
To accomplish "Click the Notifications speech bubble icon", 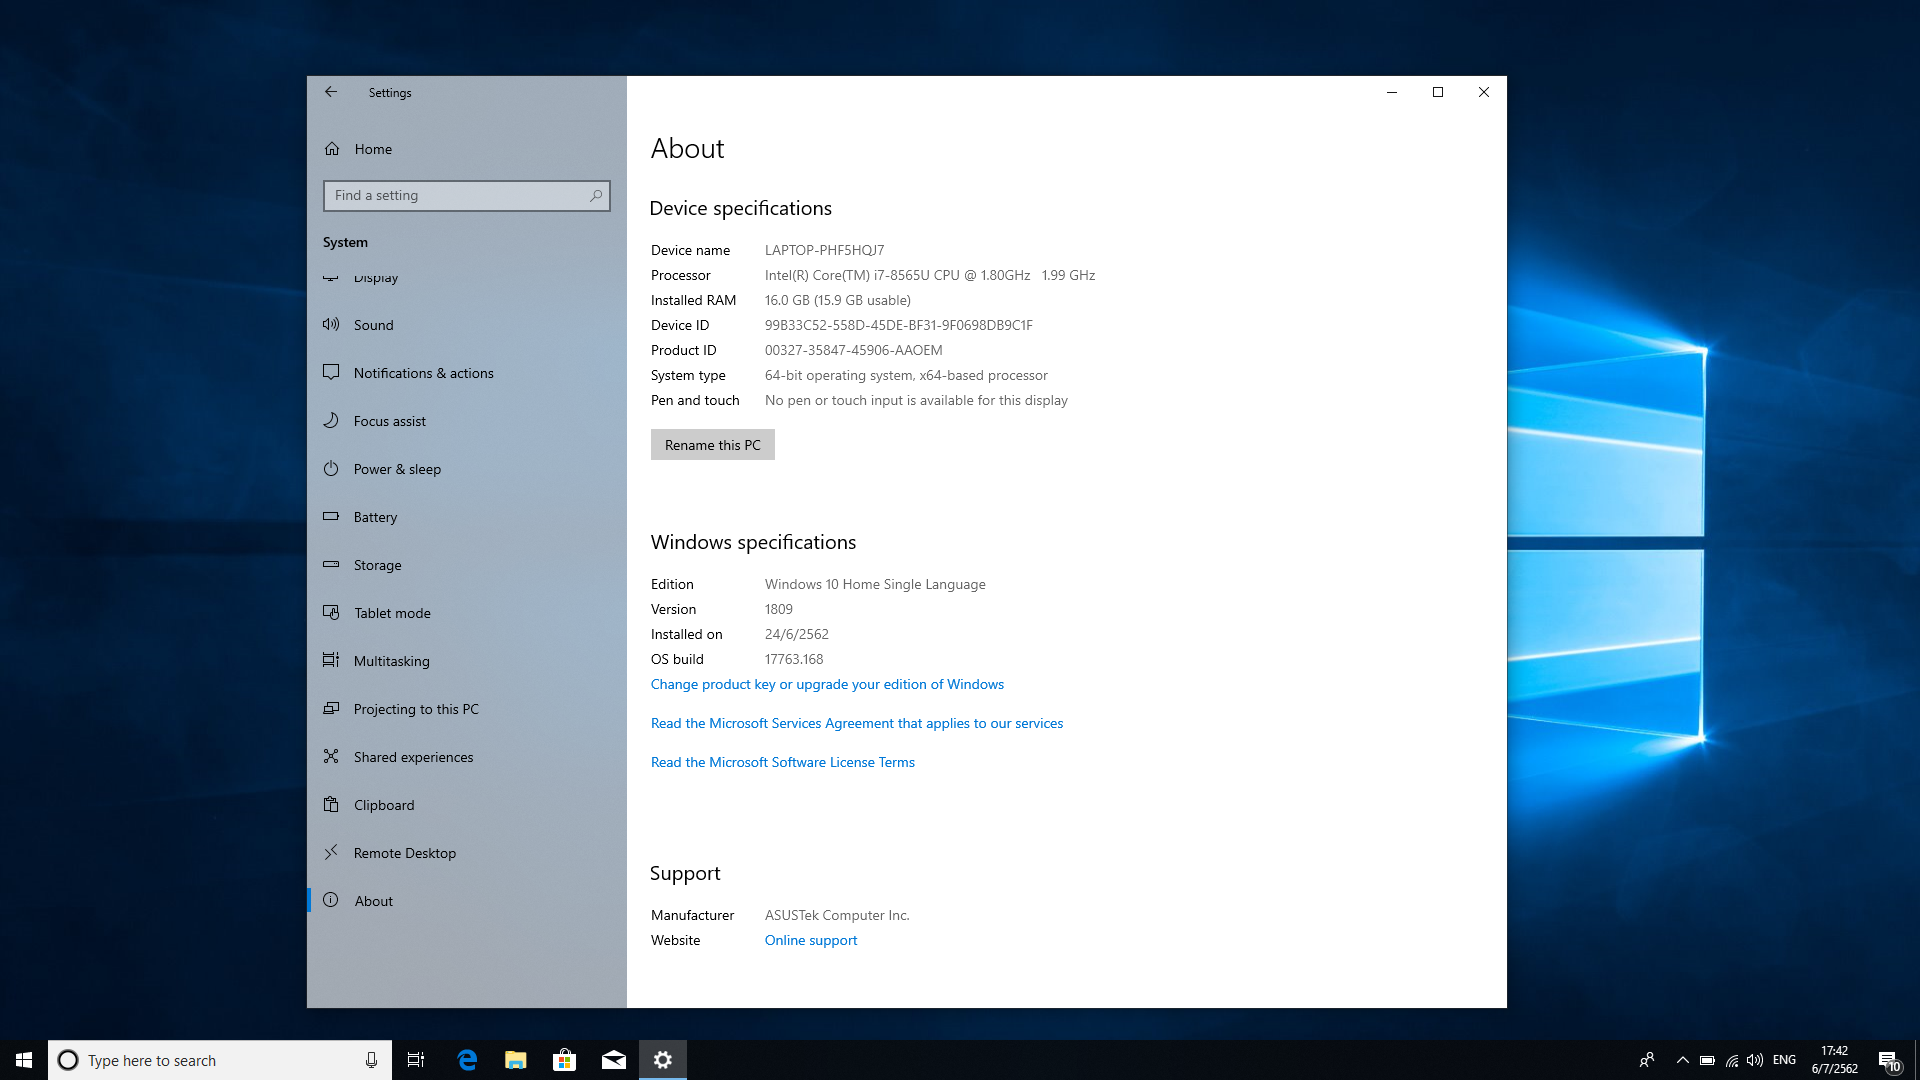I will point(331,372).
